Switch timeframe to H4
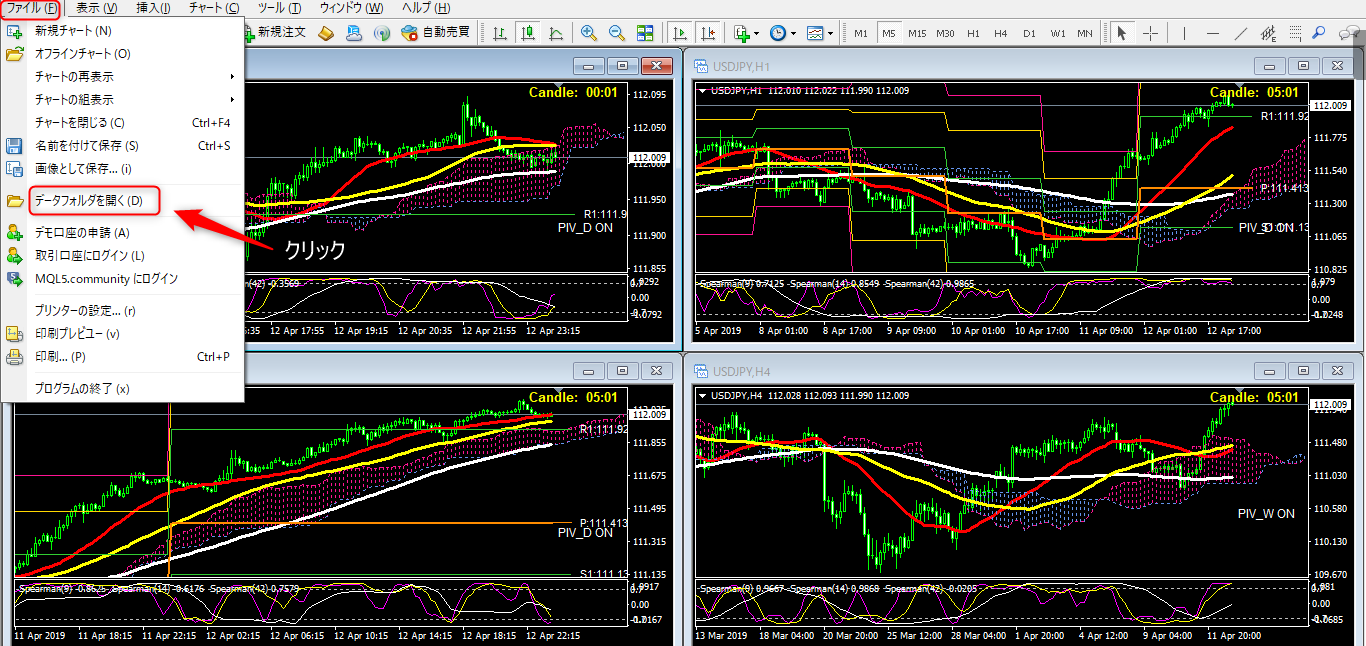The height and width of the screenshot is (646, 1366). tap(1001, 33)
